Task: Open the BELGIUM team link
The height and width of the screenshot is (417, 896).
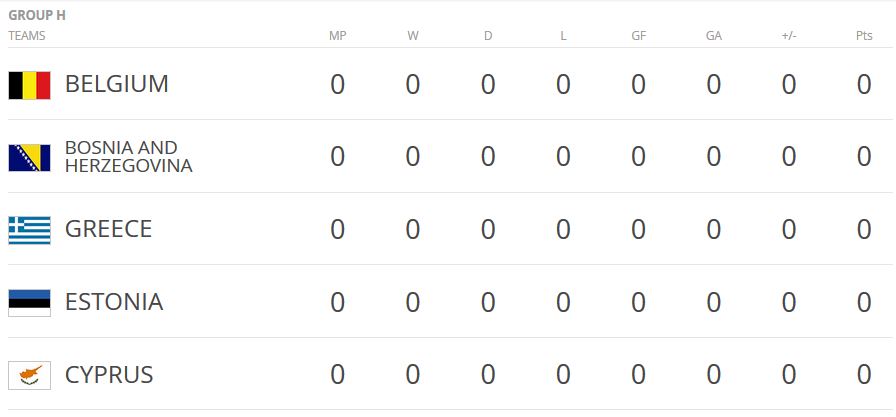Action: [x=116, y=84]
